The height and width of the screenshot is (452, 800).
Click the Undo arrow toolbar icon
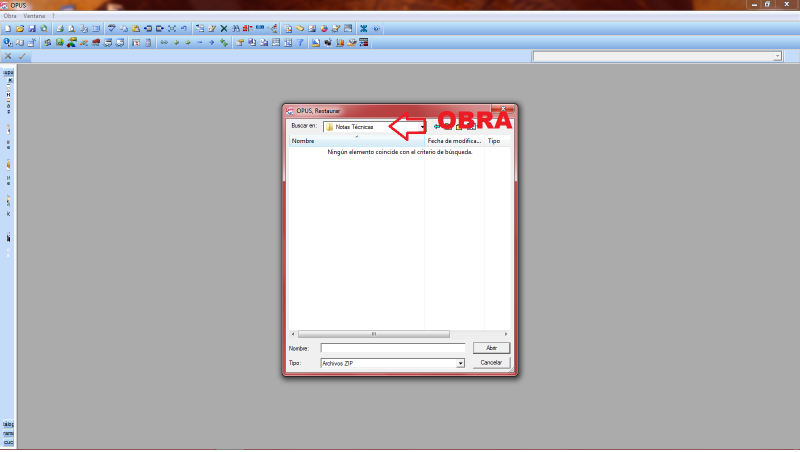point(184,29)
